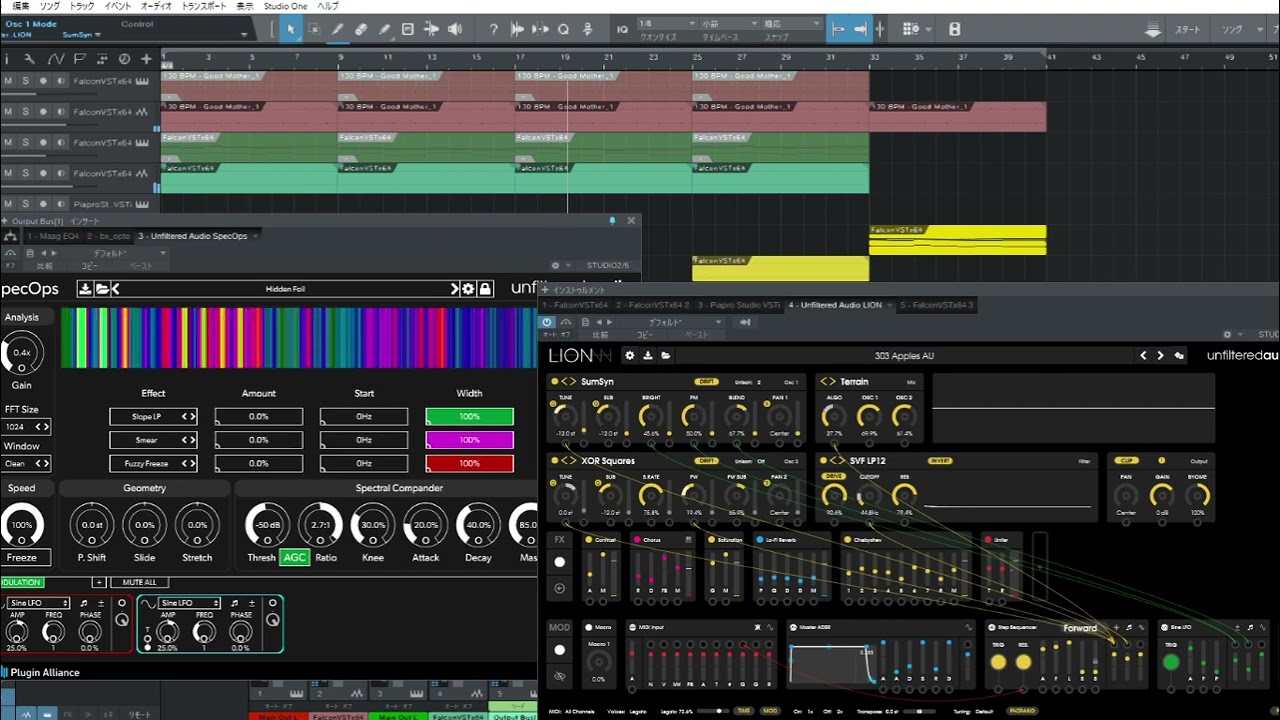Open the track inspector i icon

pyautogui.click(x=6, y=59)
